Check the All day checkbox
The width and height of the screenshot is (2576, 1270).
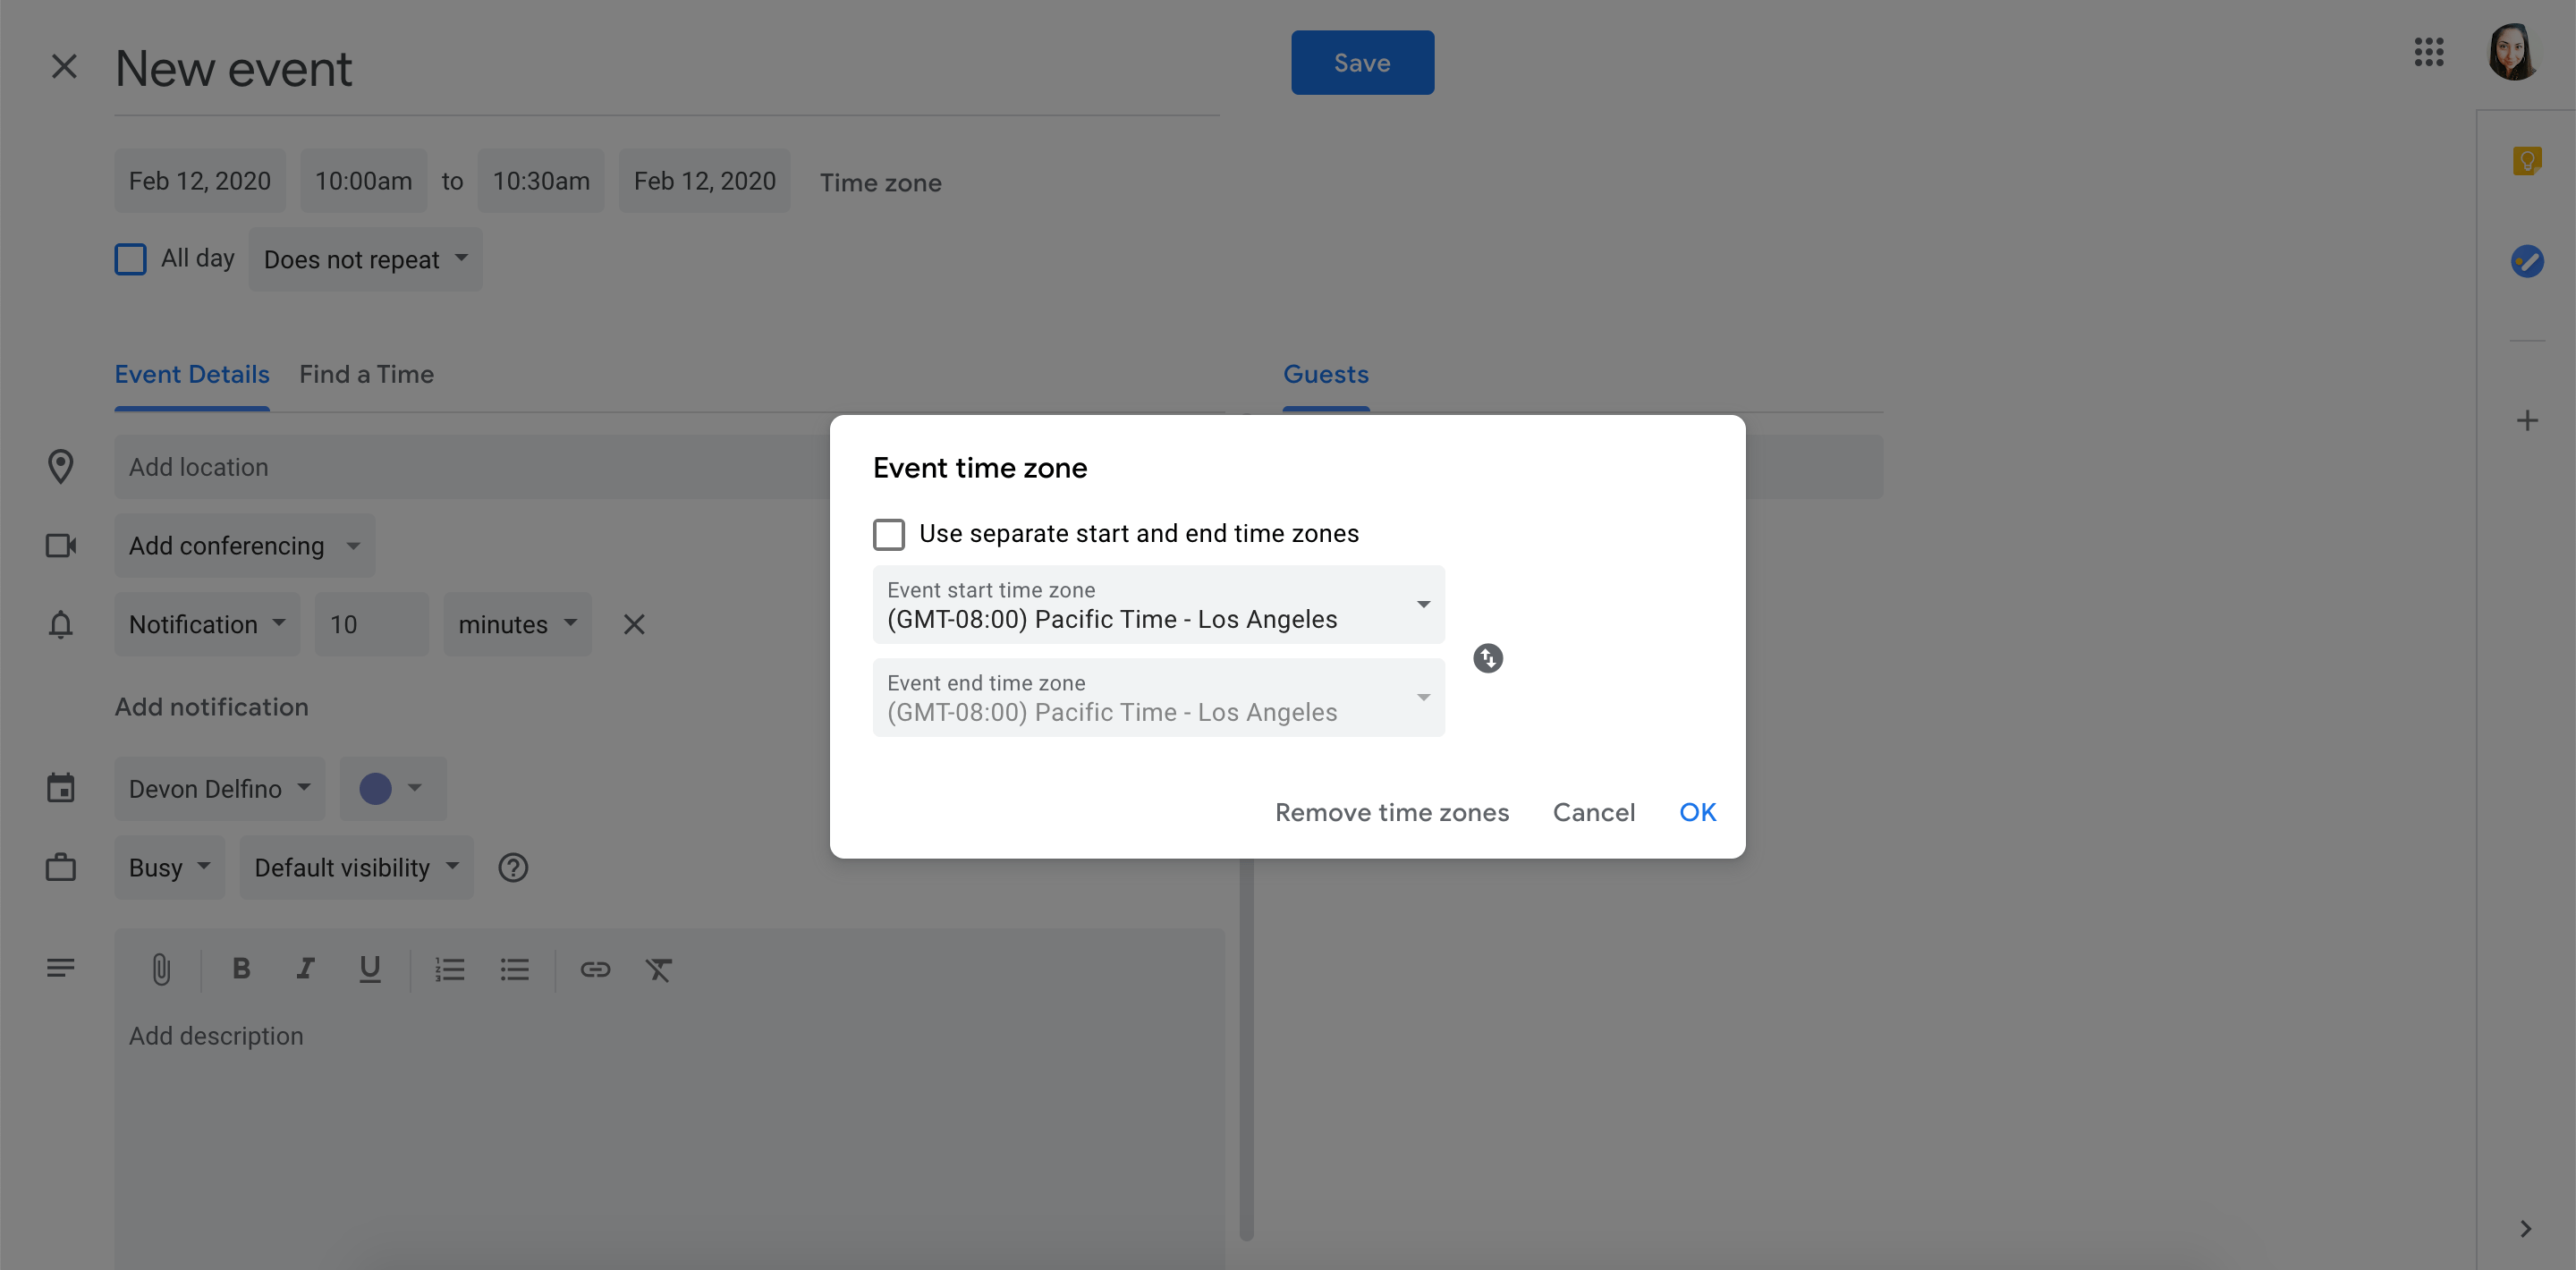point(130,259)
